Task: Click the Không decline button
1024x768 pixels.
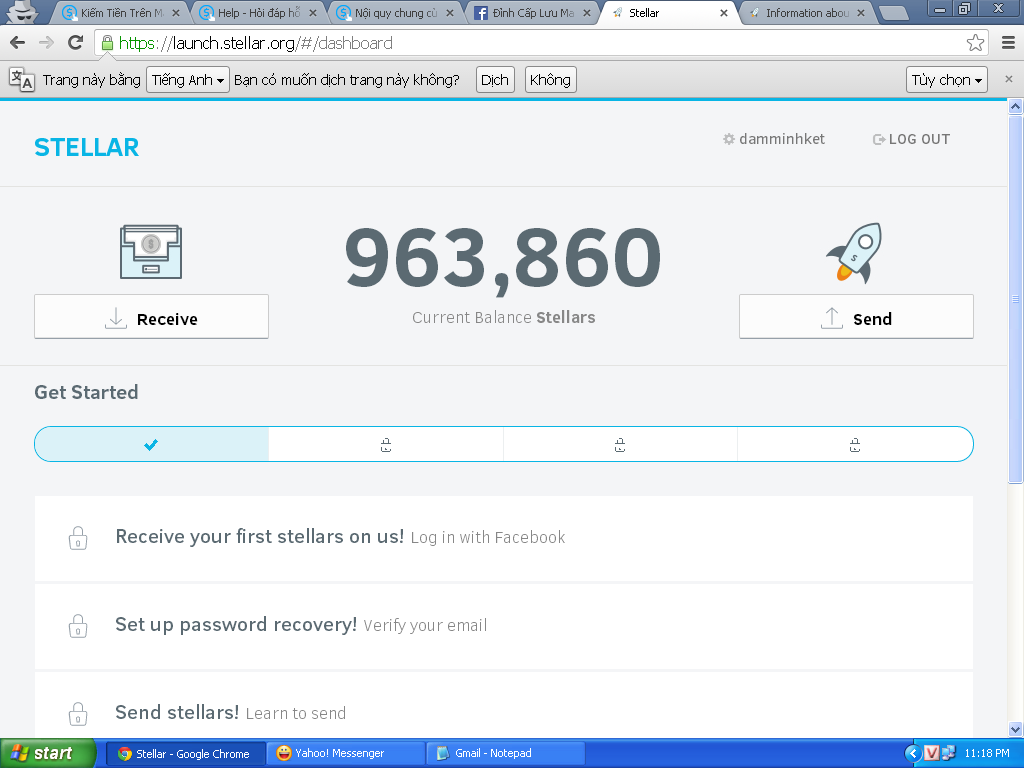Action: point(551,80)
